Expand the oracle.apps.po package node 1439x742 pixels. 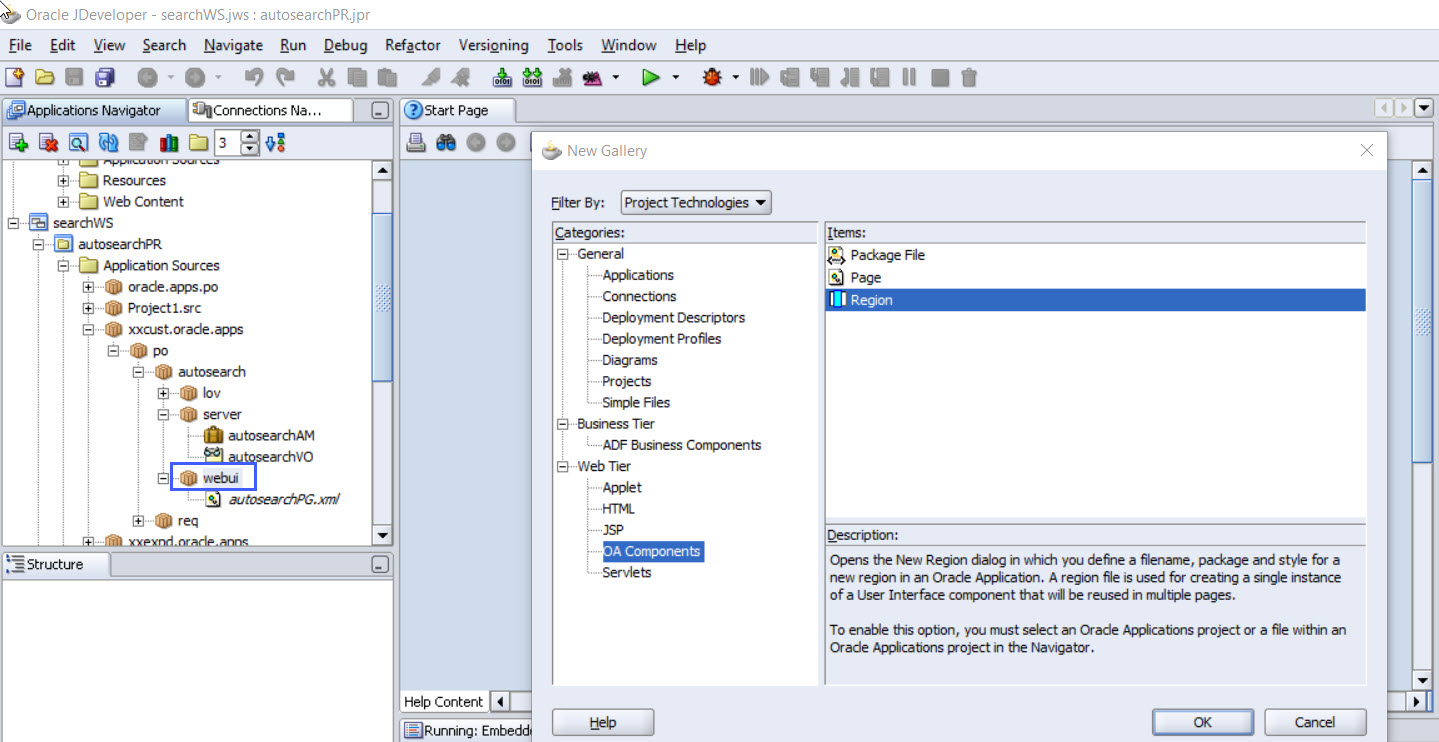[x=90, y=286]
